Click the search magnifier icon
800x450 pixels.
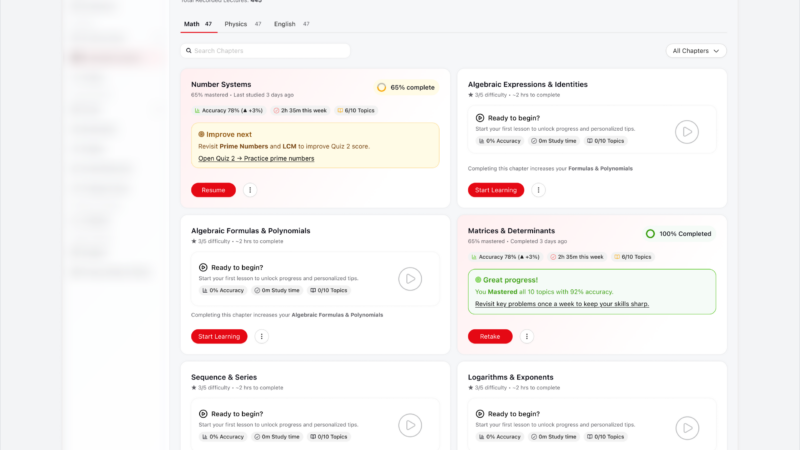tap(189, 51)
